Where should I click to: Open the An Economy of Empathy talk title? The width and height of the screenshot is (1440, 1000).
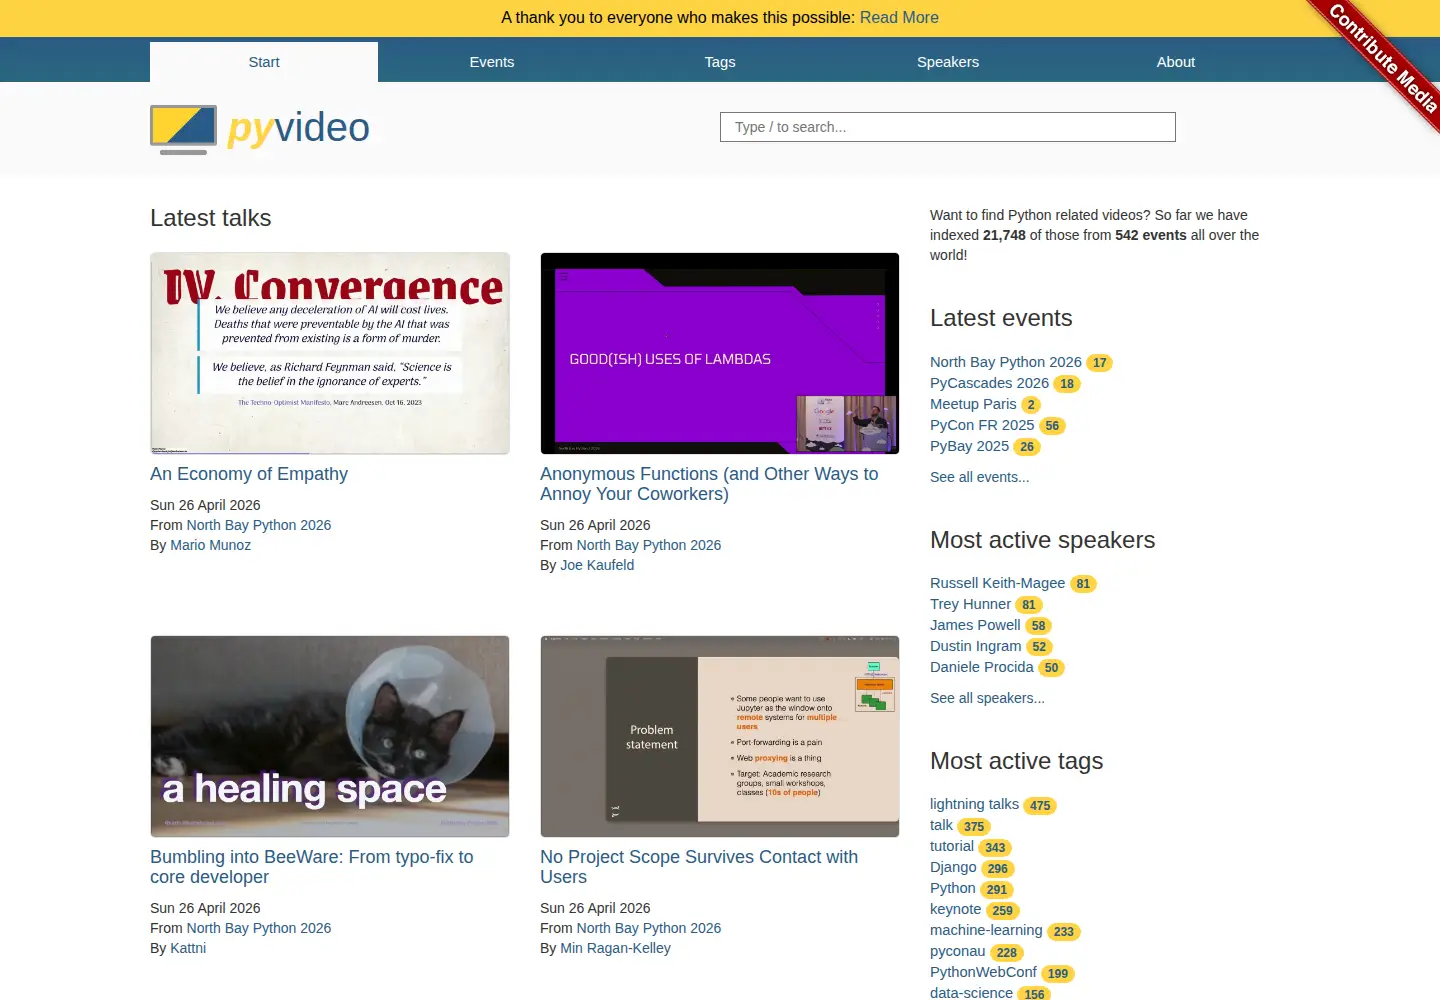(x=249, y=474)
